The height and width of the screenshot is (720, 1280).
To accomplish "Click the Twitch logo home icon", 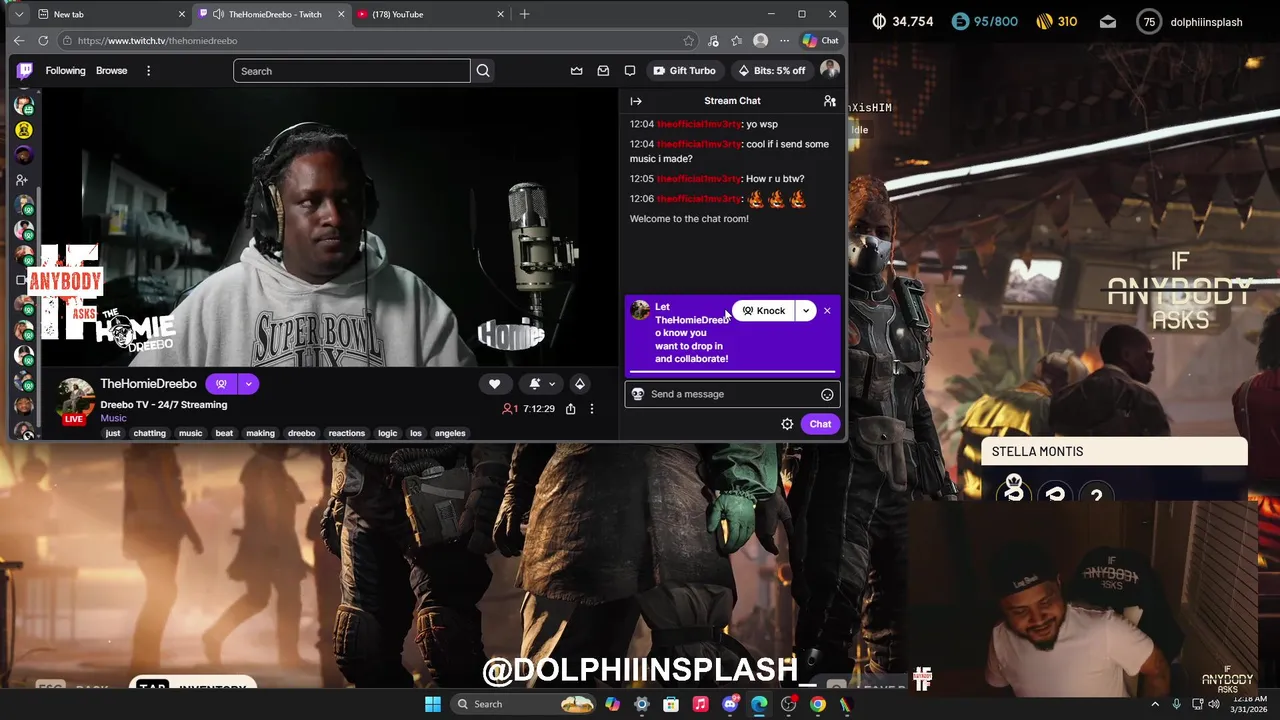I will pos(25,71).
